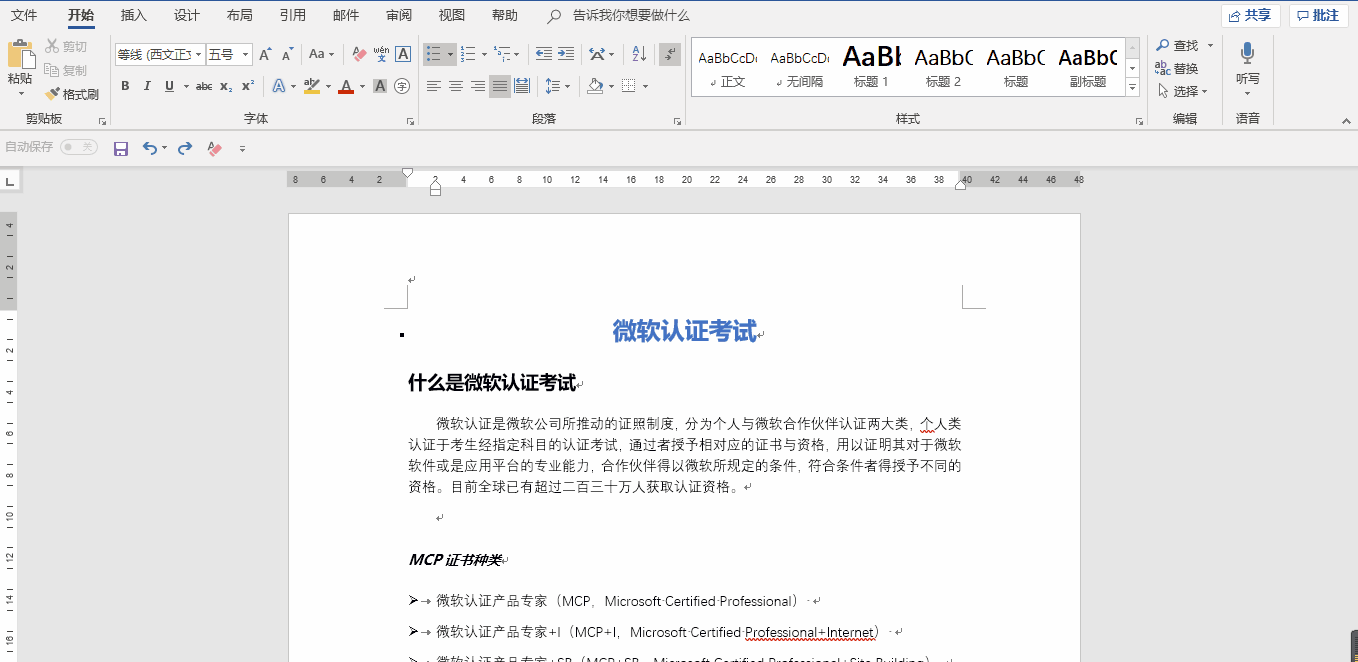This screenshot has height=662, width=1358.
Task: Toggle show/hide paragraph marks
Action: click(670, 54)
